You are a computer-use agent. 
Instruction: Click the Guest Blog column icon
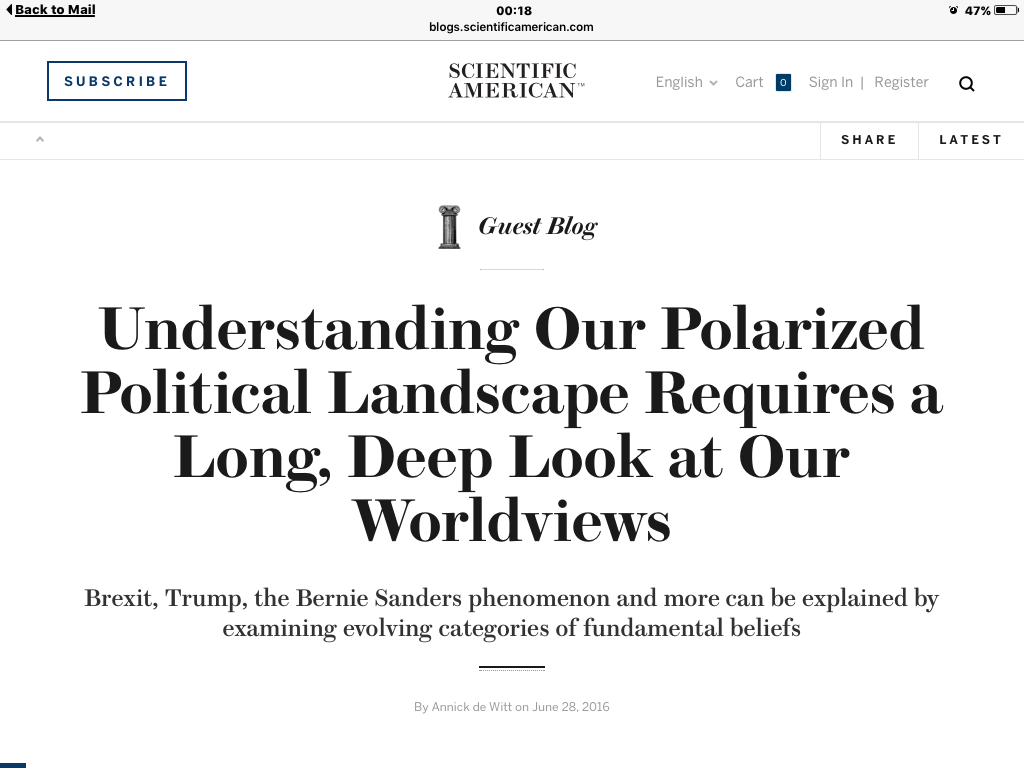click(x=449, y=227)
